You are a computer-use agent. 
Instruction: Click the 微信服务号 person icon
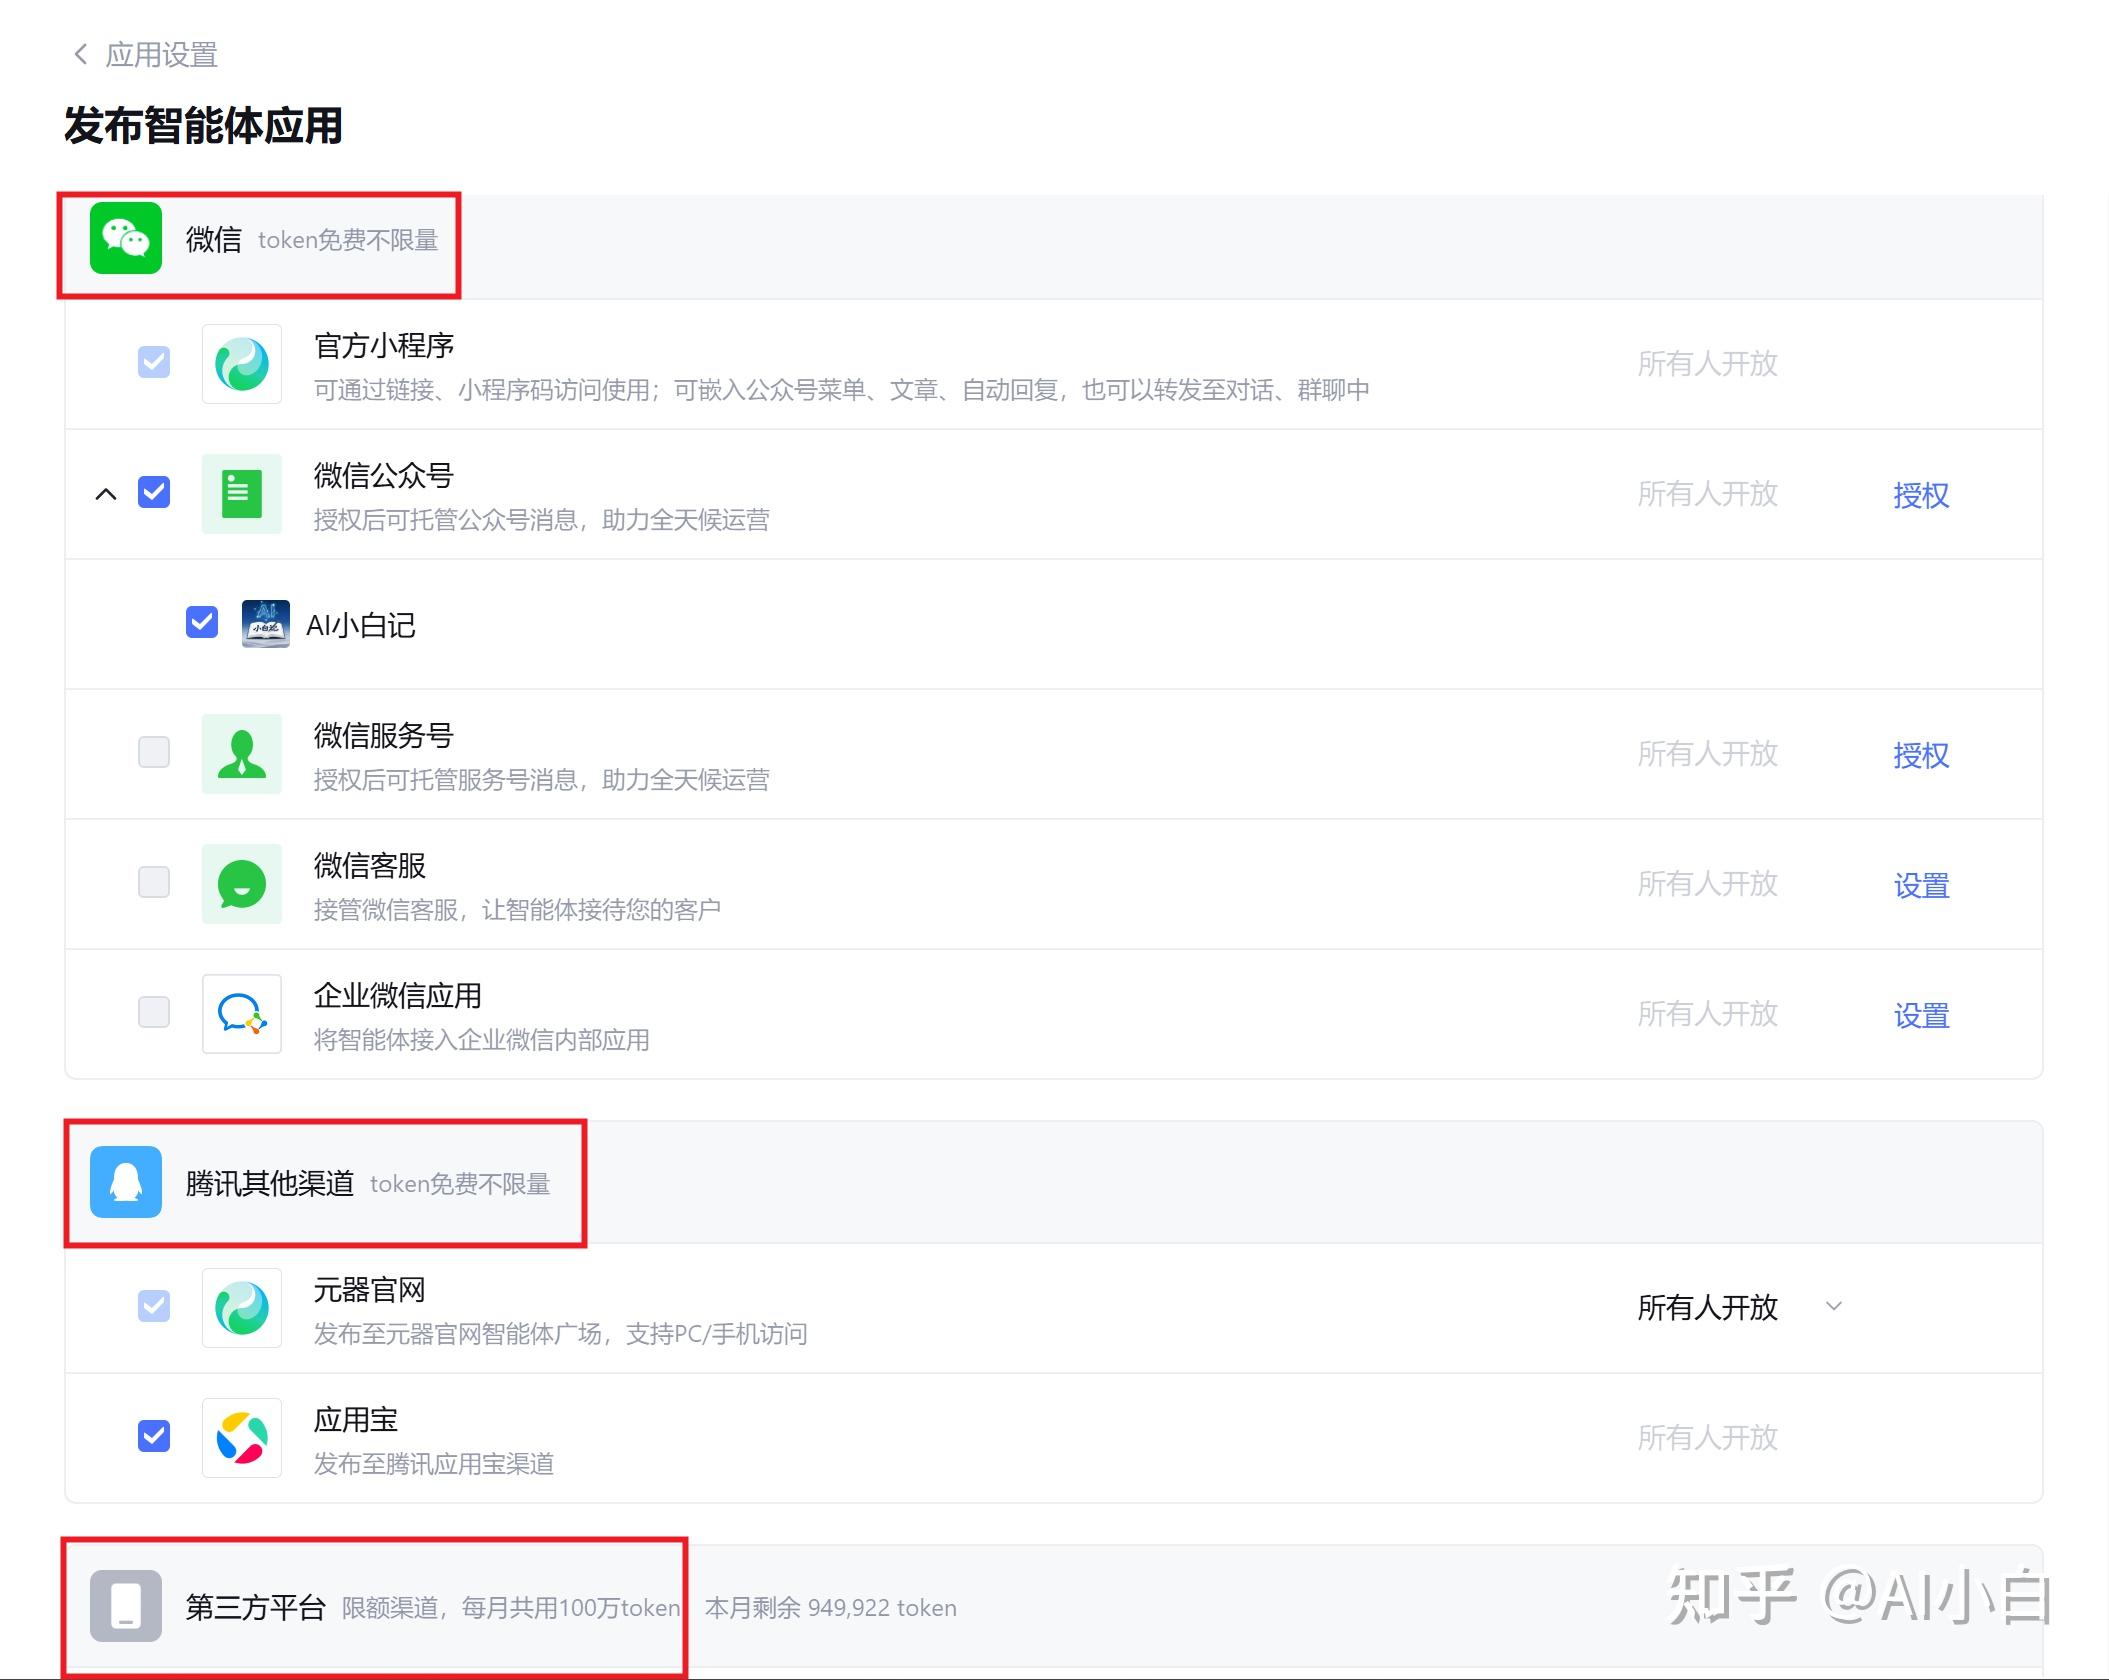point(242,754)
